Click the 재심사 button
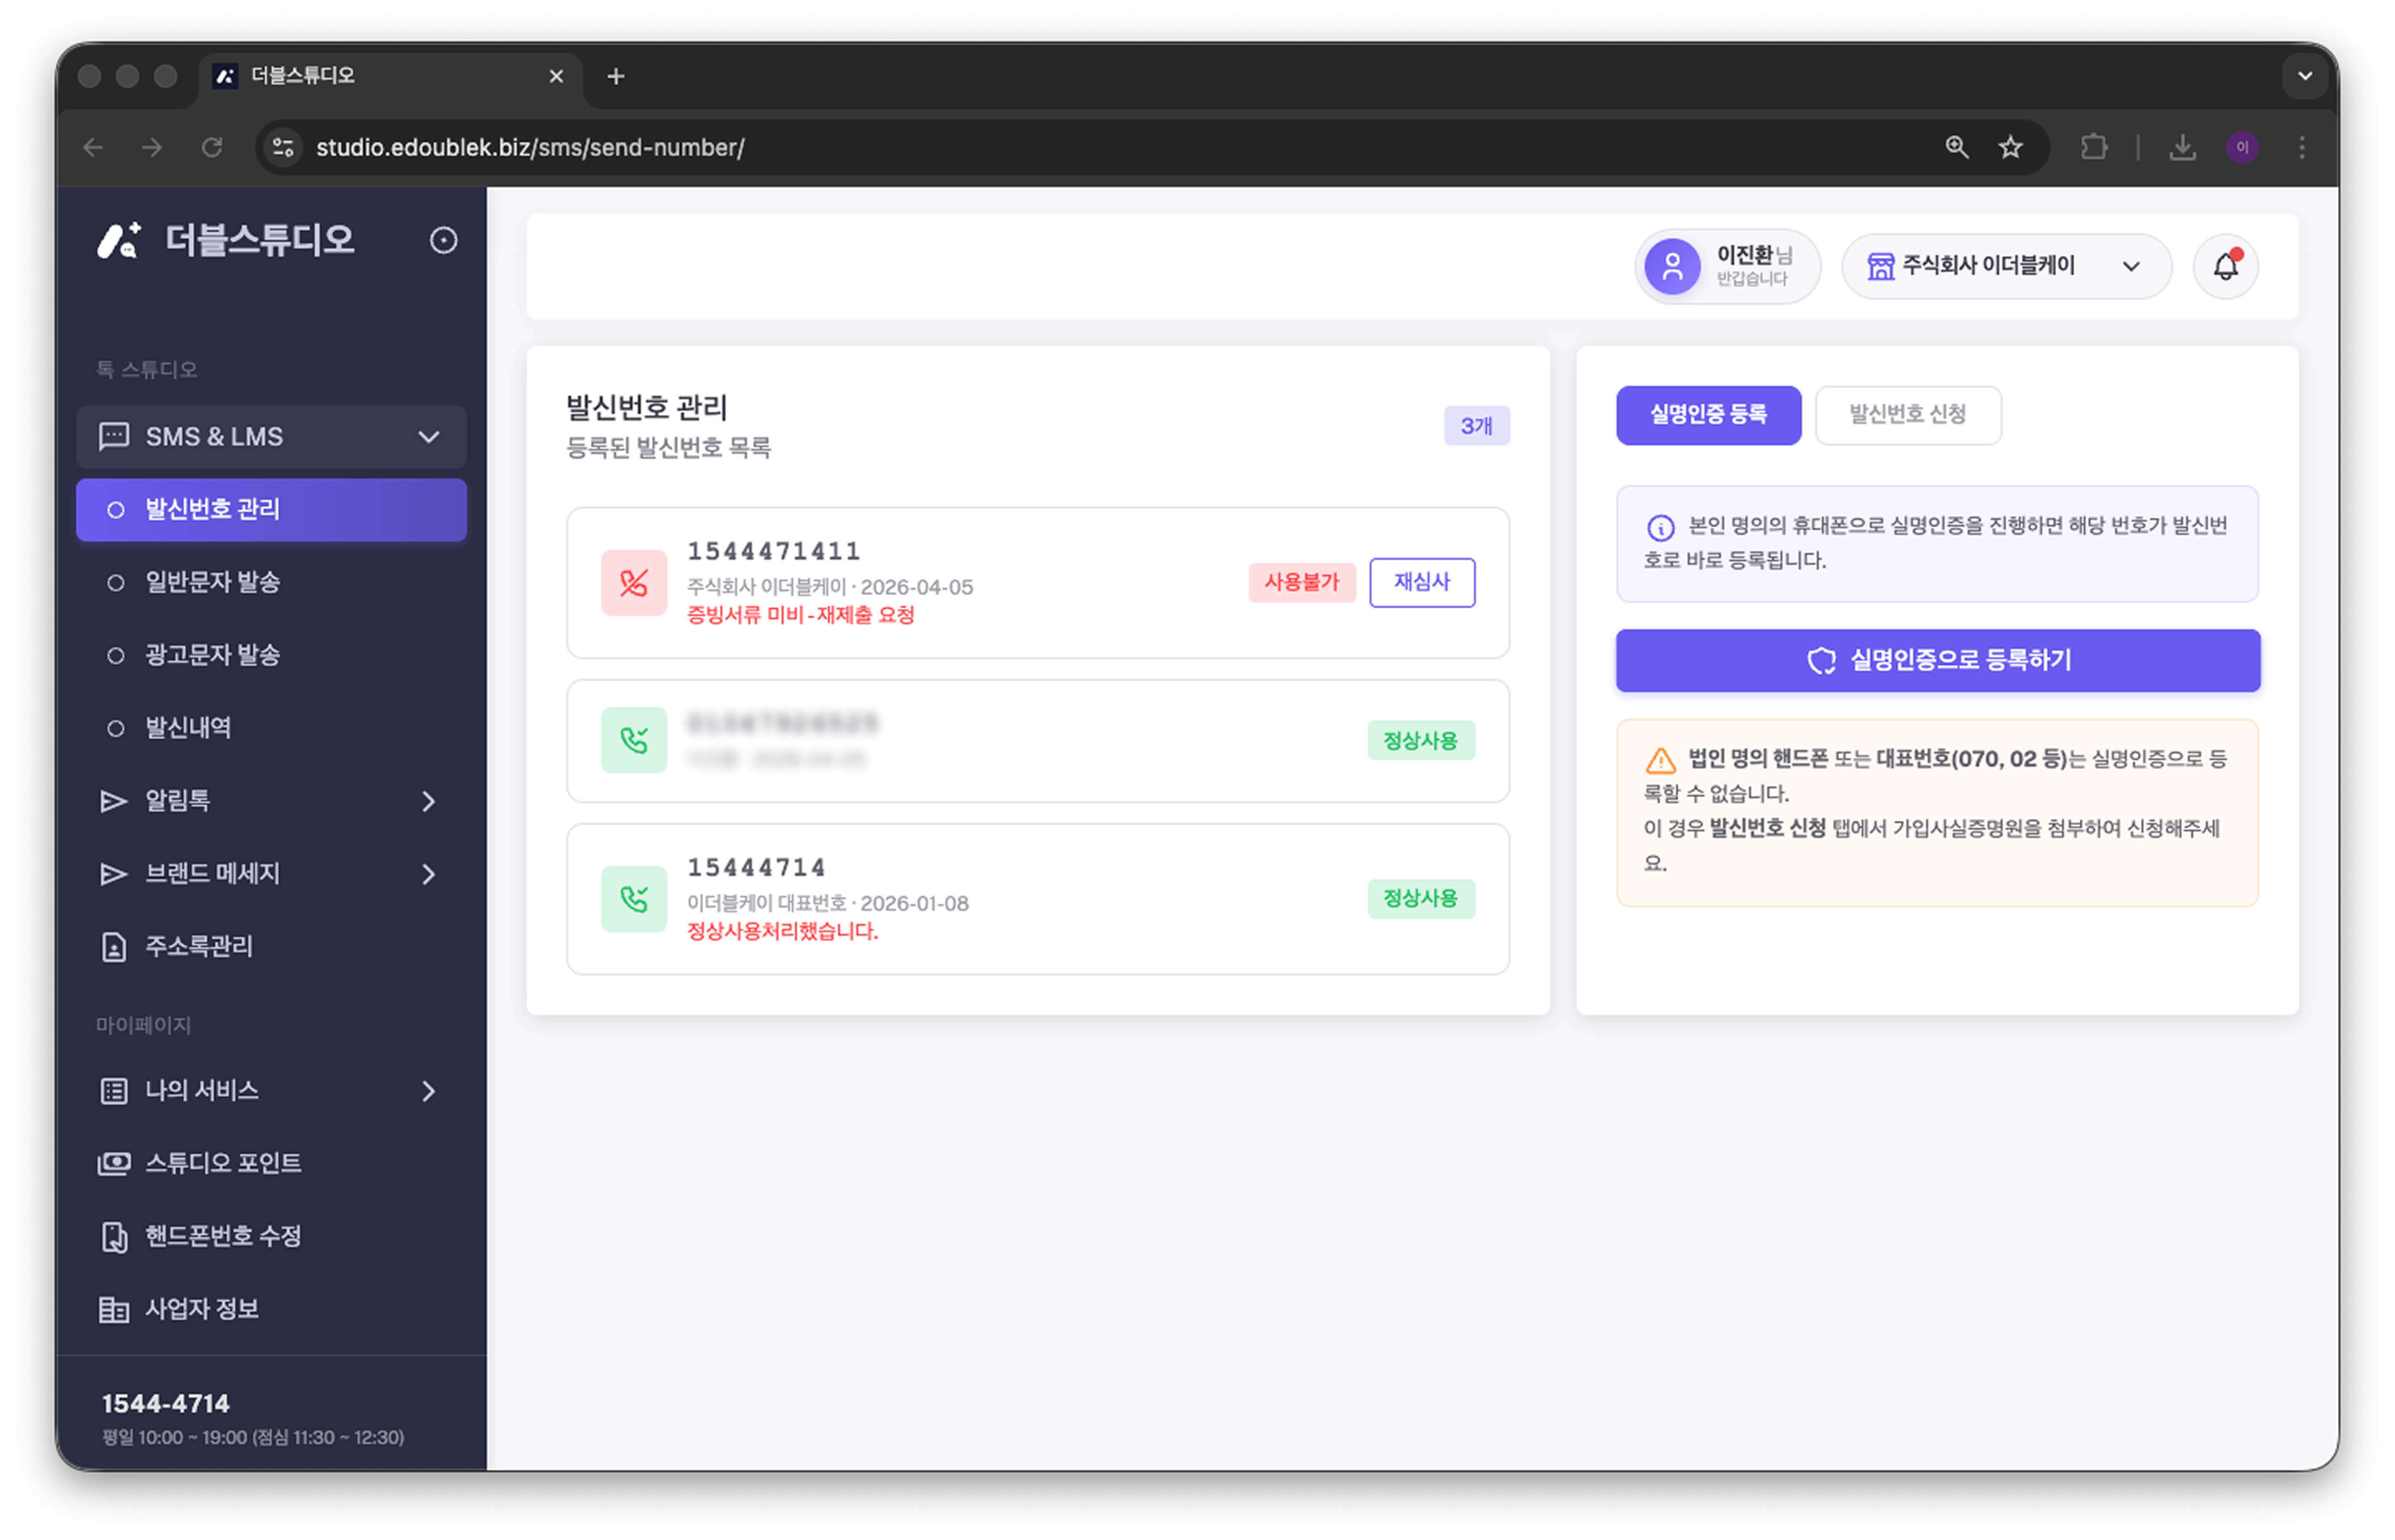 pos(1421,582)
